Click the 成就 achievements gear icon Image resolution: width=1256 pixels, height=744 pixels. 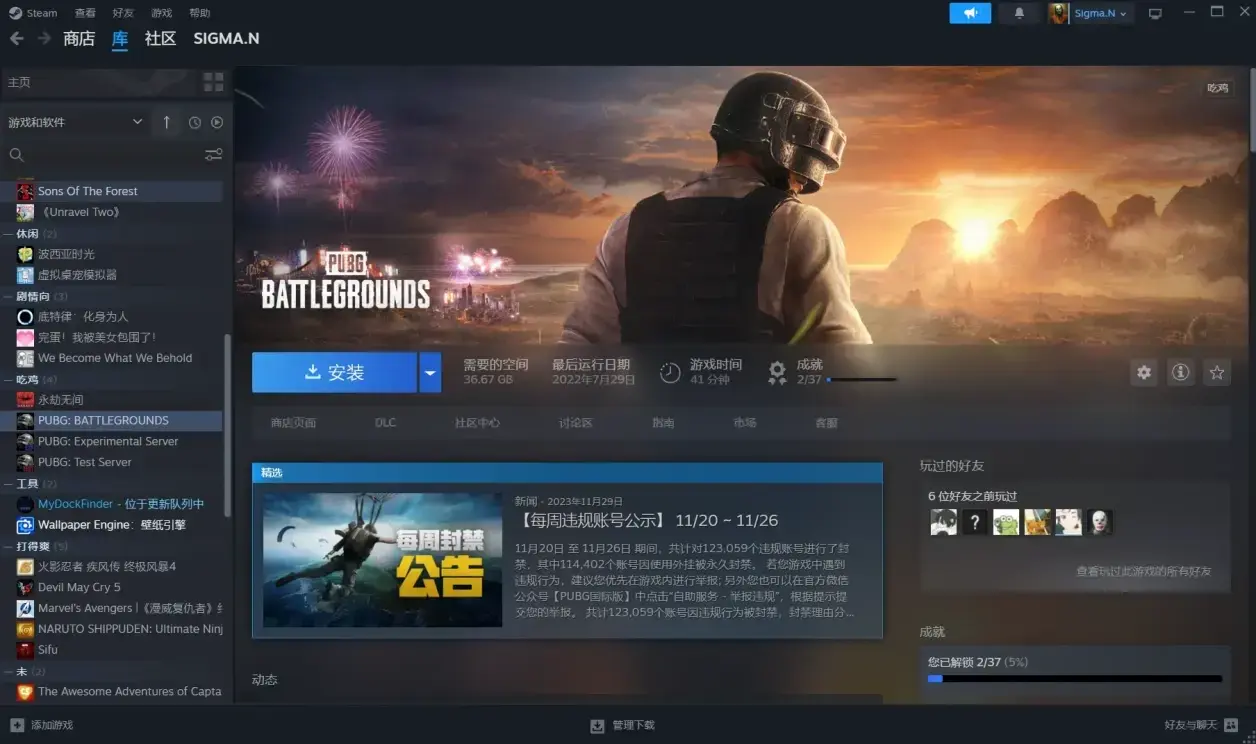click(x=777, y=373)
